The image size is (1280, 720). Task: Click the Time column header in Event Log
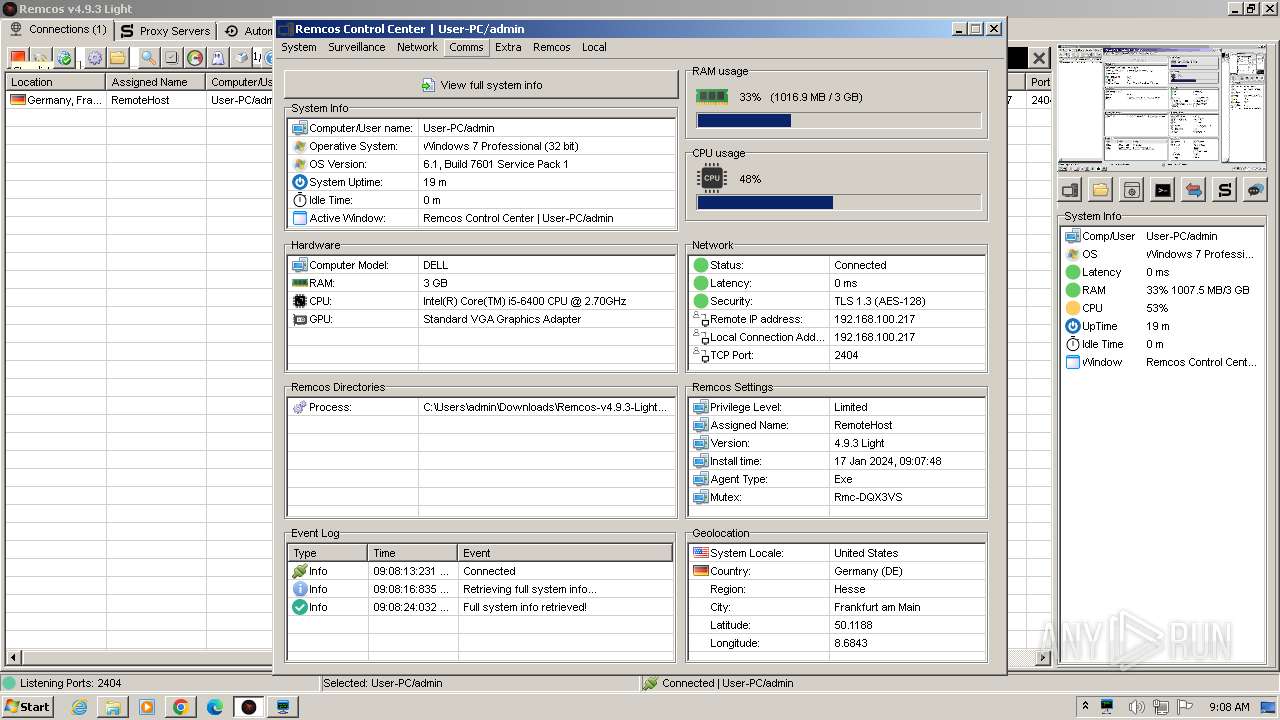click(x=413, y=553)
